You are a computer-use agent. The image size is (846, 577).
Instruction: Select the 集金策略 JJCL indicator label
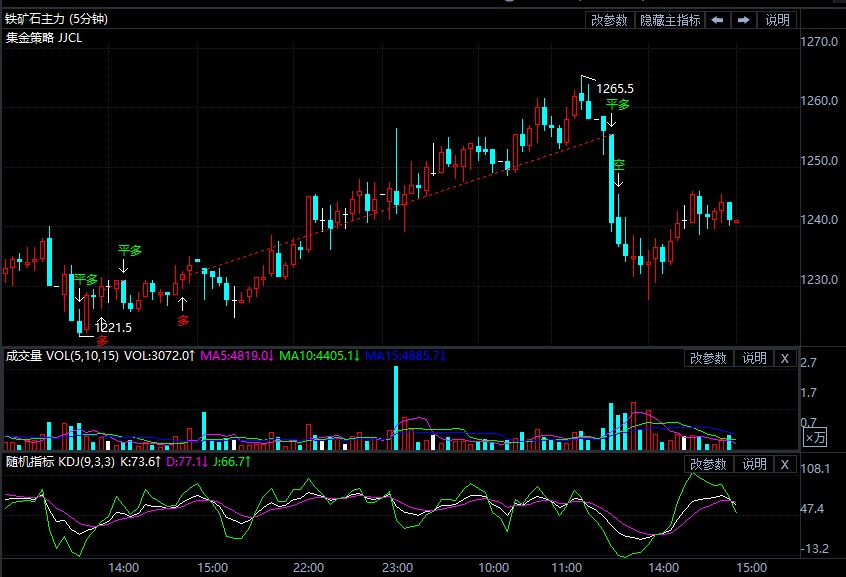pyautogui.click(x=44, y=38)
